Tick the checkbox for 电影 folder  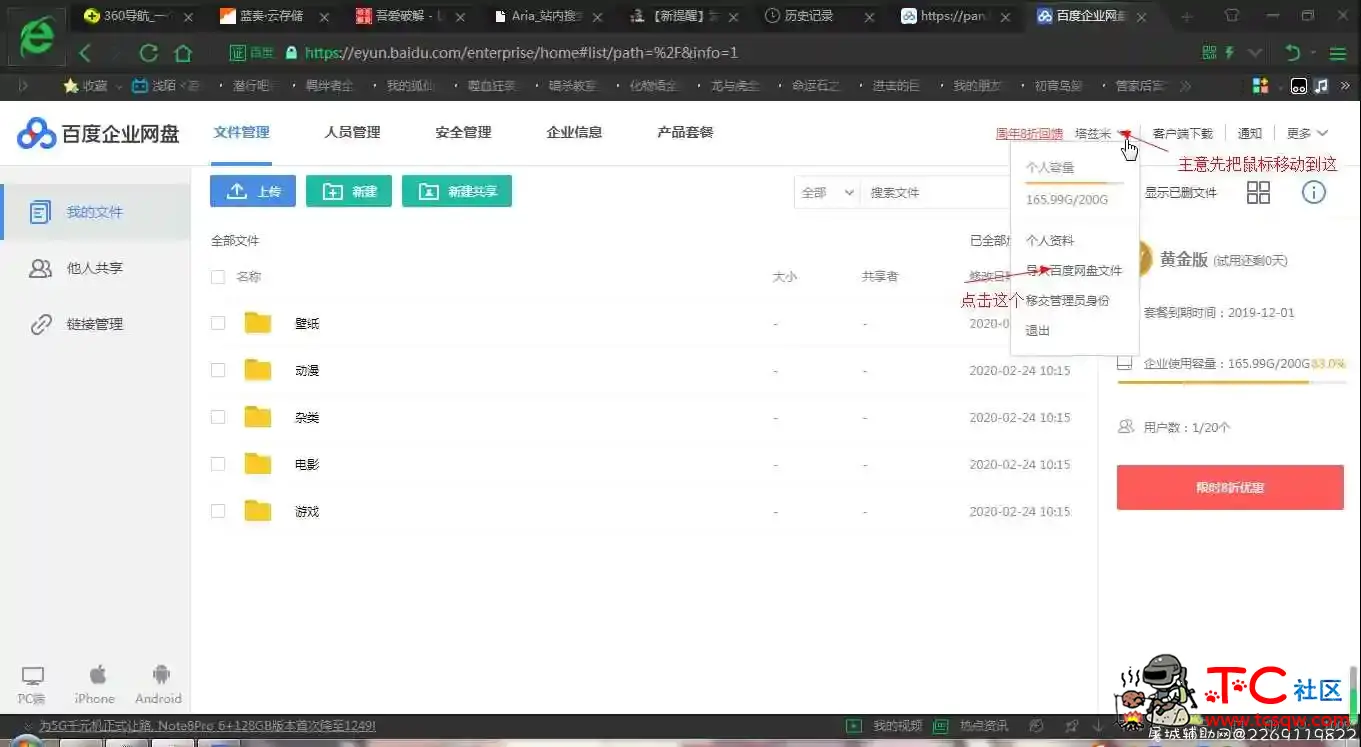(x=218, y=464)
